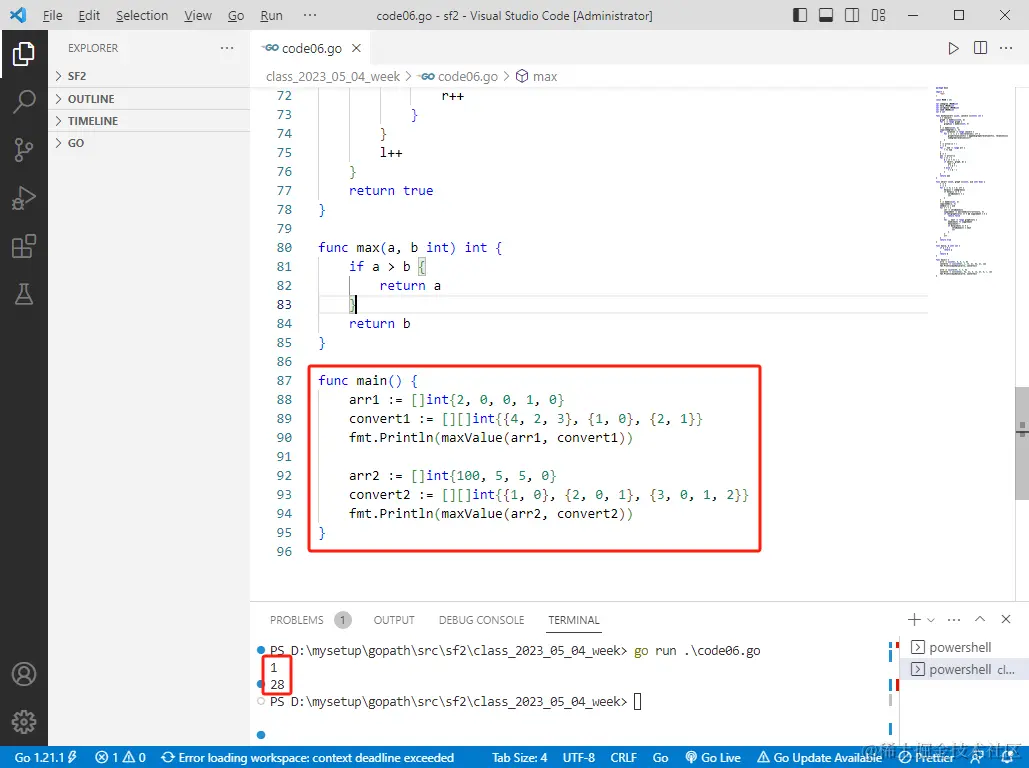Screen dimensions: 1029x768
Task: Open the Source Control view icon
Action: [24, 150]
